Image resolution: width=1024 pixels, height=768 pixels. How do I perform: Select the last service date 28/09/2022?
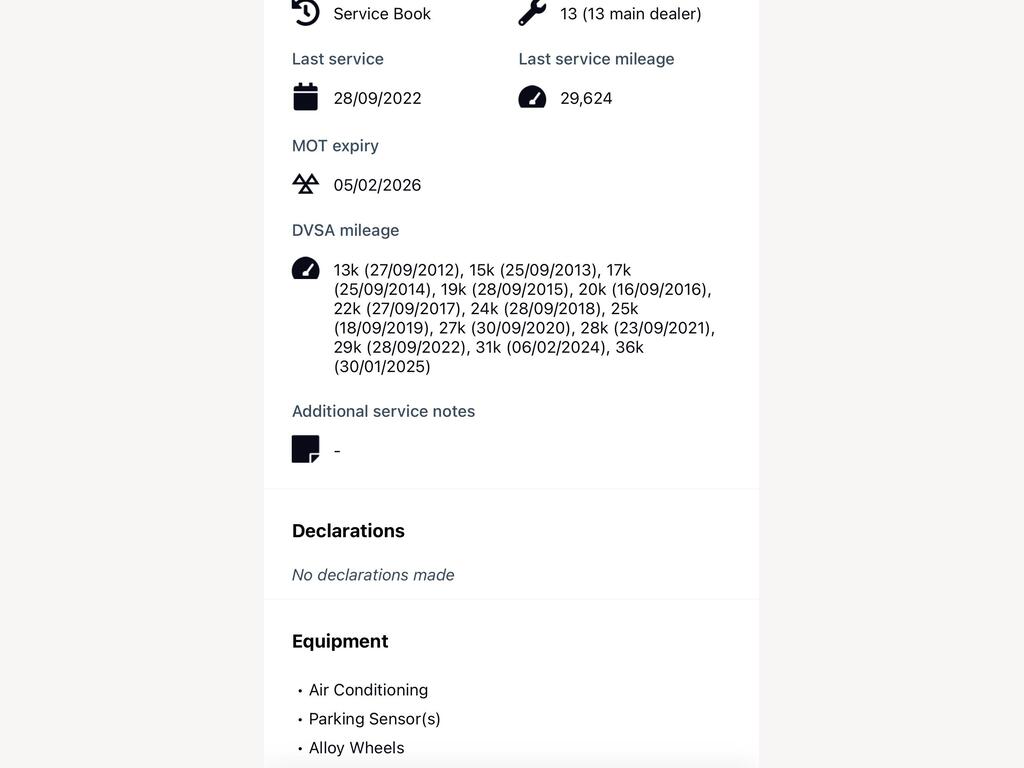click(x=377, y=99)
